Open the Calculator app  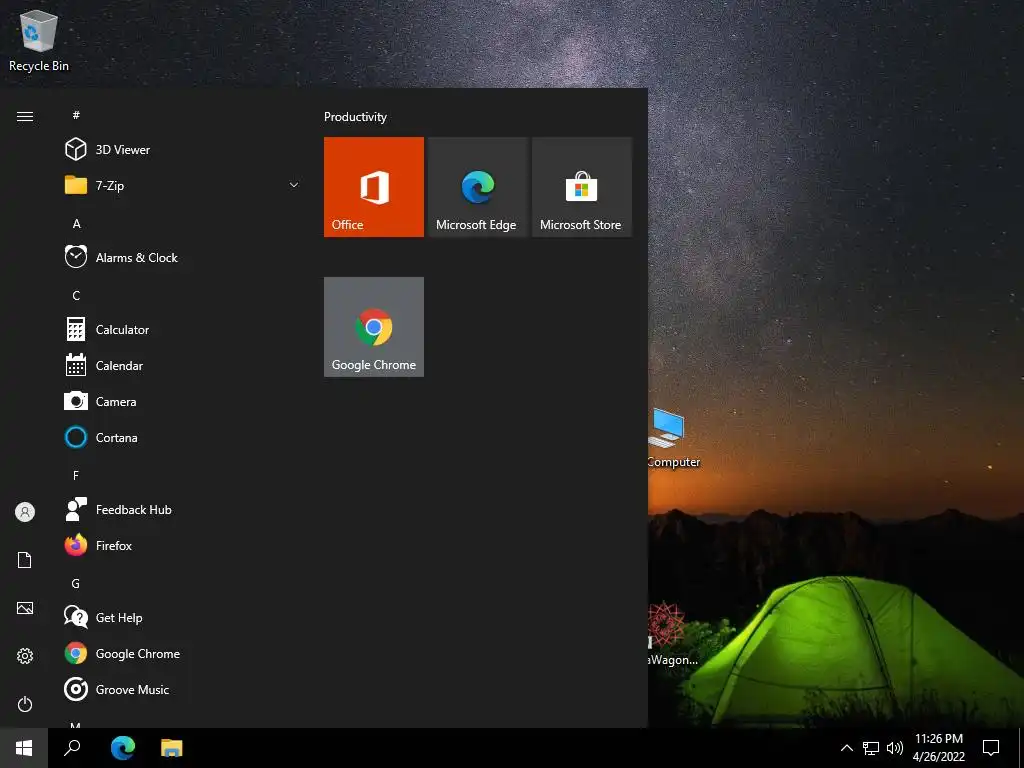[182, 329]
